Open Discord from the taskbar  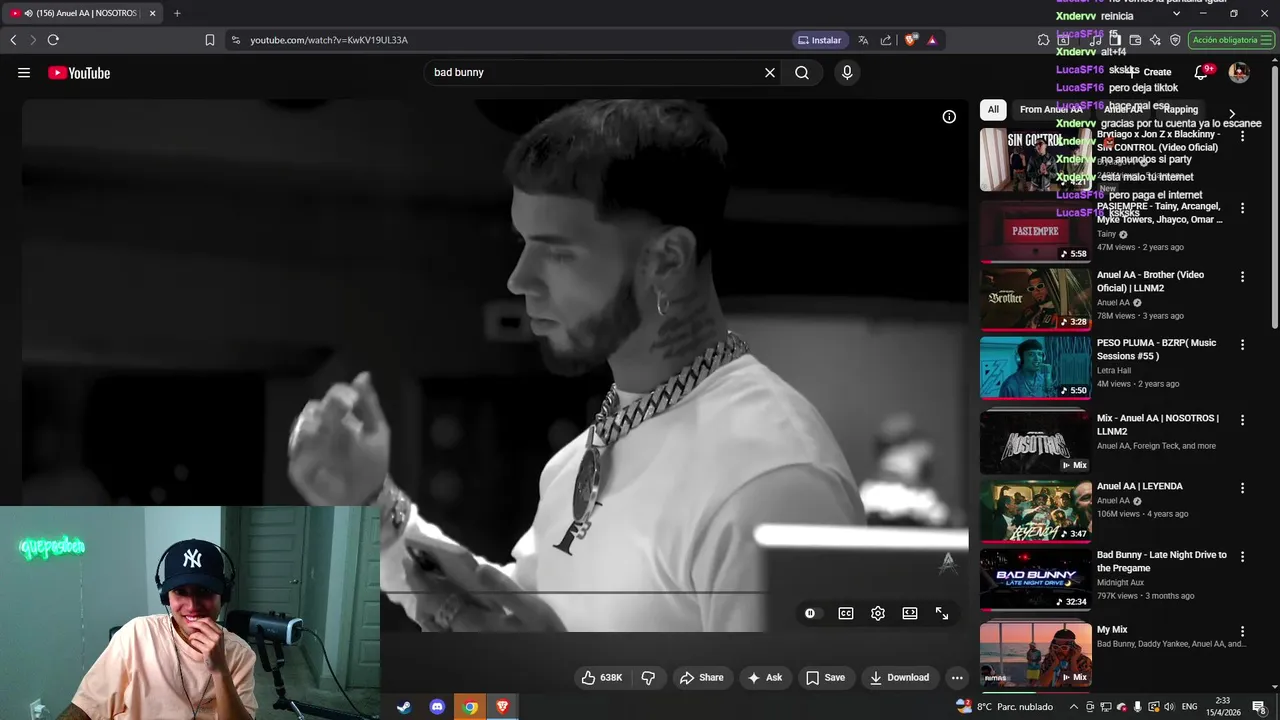coord(437,707)
